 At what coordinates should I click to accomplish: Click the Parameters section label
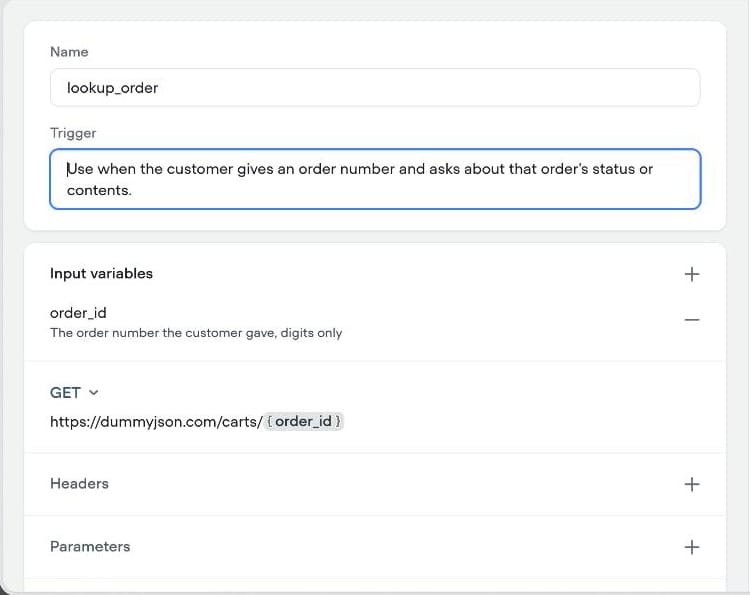[x=90, y=547]
